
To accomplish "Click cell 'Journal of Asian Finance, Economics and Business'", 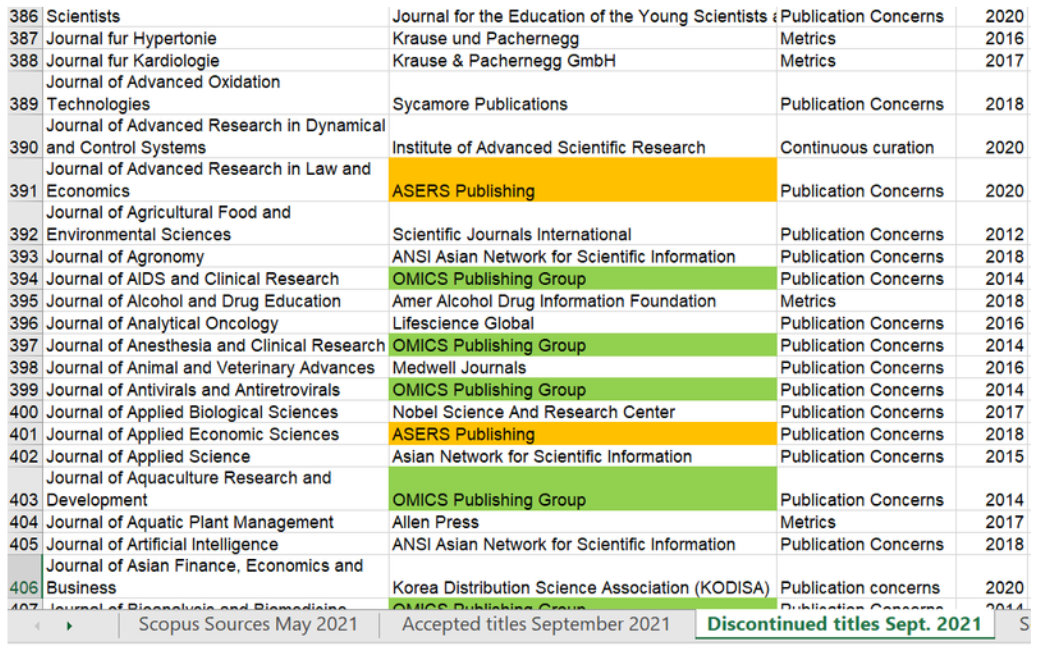I will tap(216, 577).
